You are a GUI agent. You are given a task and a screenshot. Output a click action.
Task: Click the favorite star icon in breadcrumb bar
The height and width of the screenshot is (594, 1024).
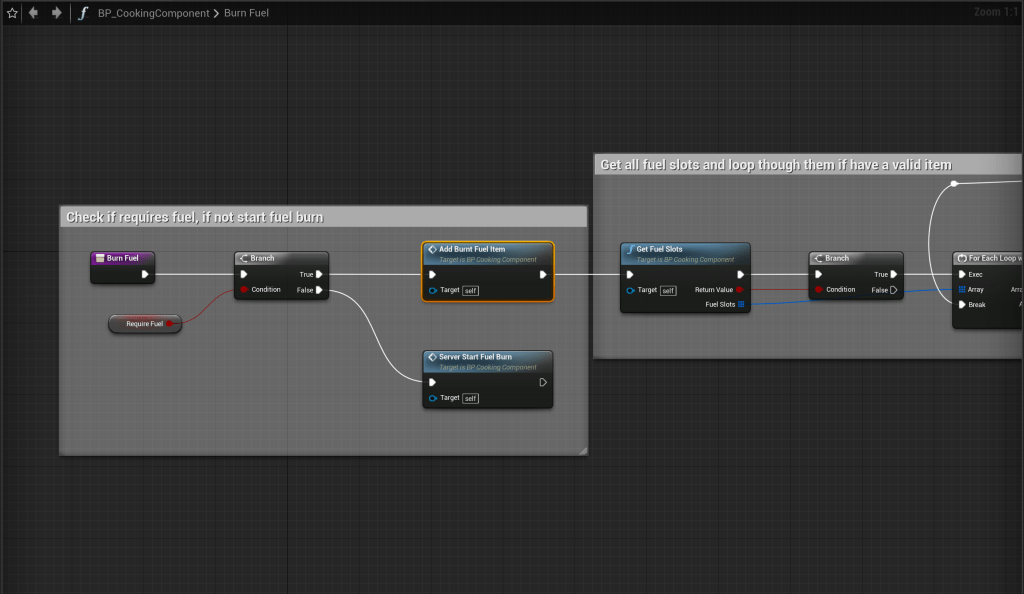12,13
